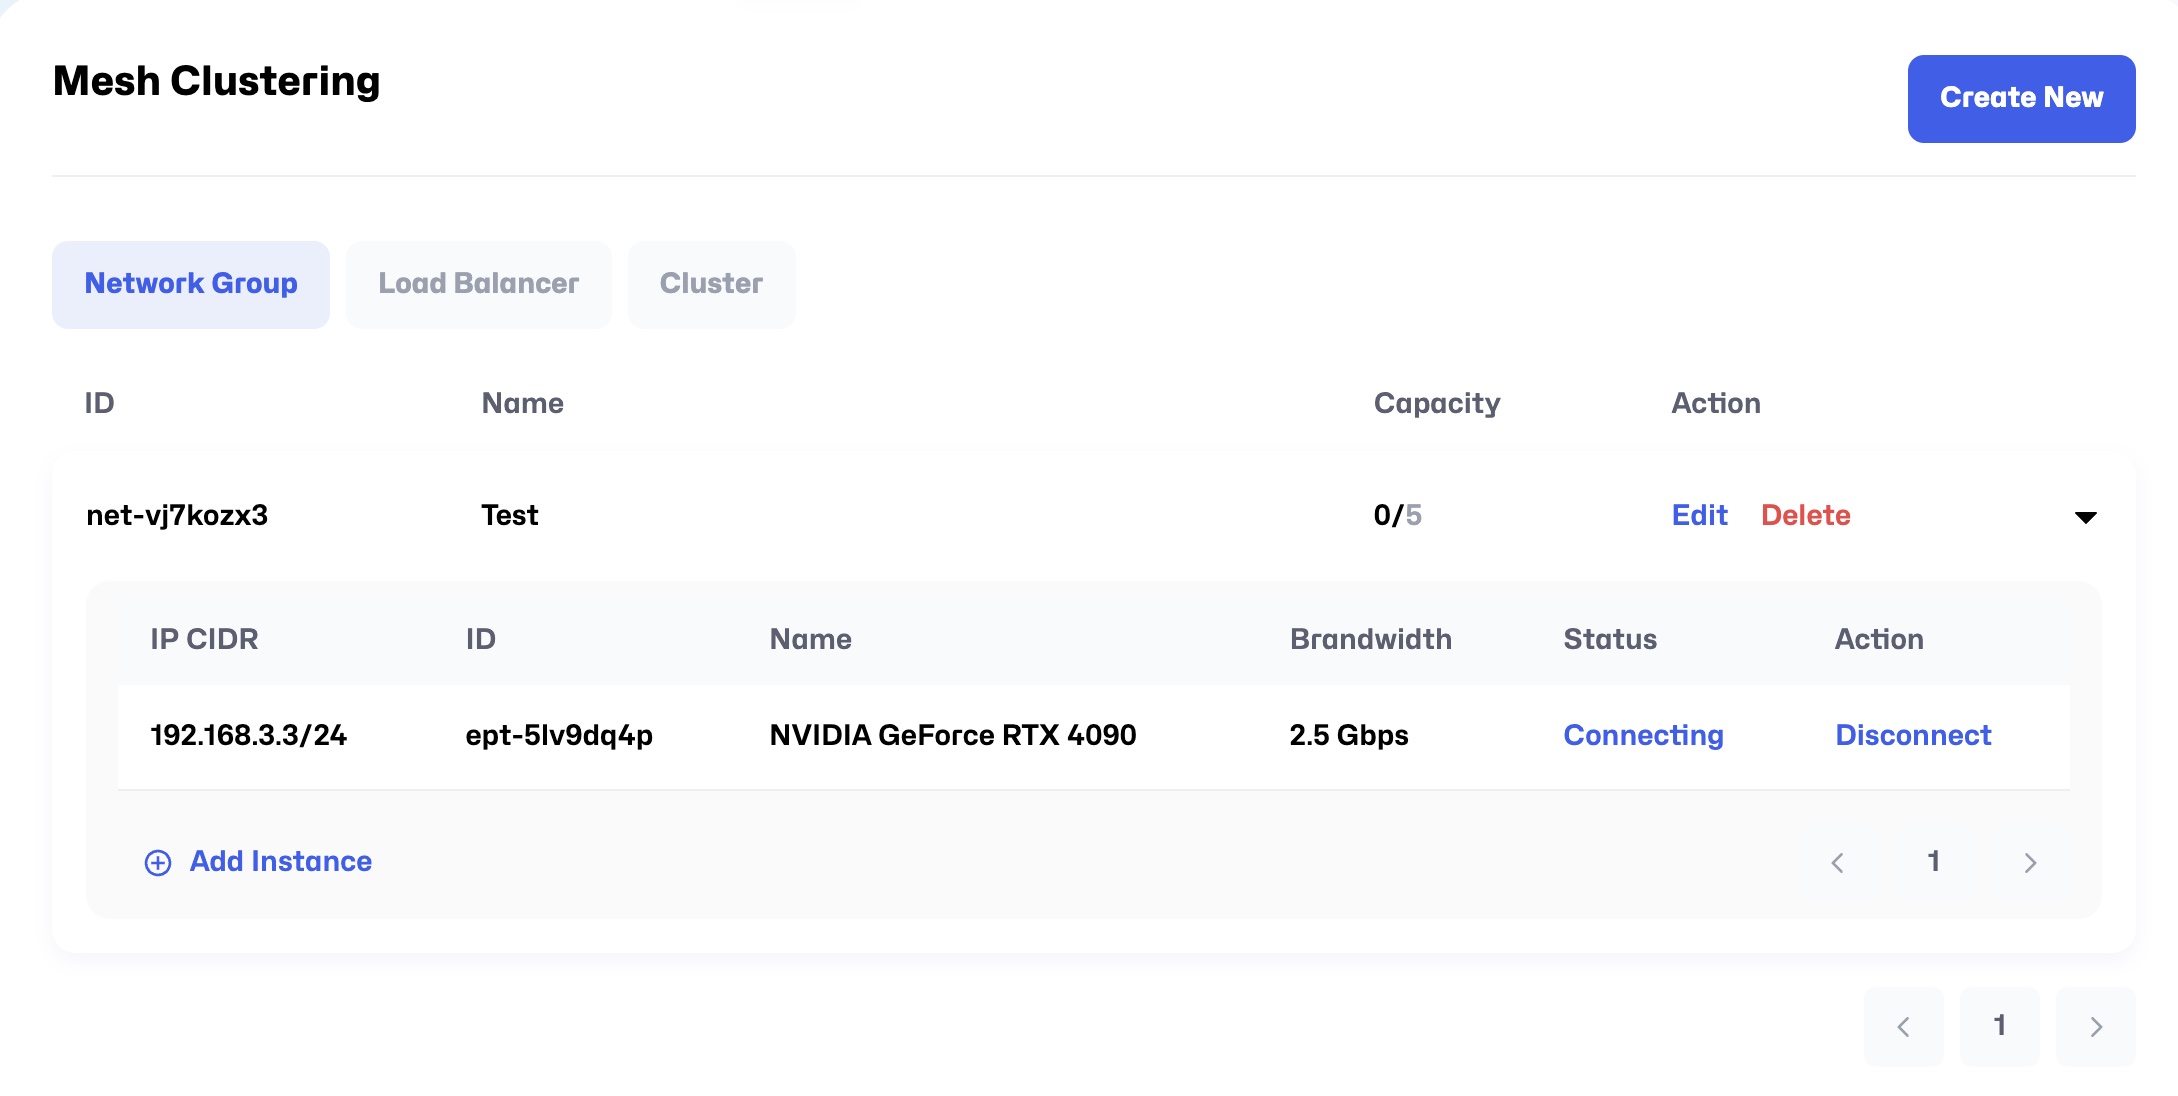The image size is (2178, 1096).
Task: Collapse the net-vj7kozx3 row arrow
Action: coord(2085,517)
